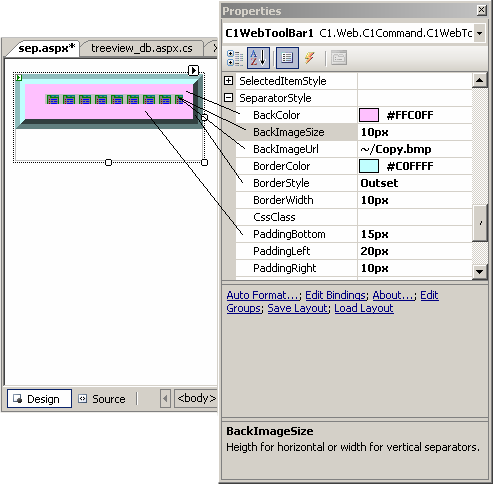Click the disabled Property Pages icon

[339, 58]
